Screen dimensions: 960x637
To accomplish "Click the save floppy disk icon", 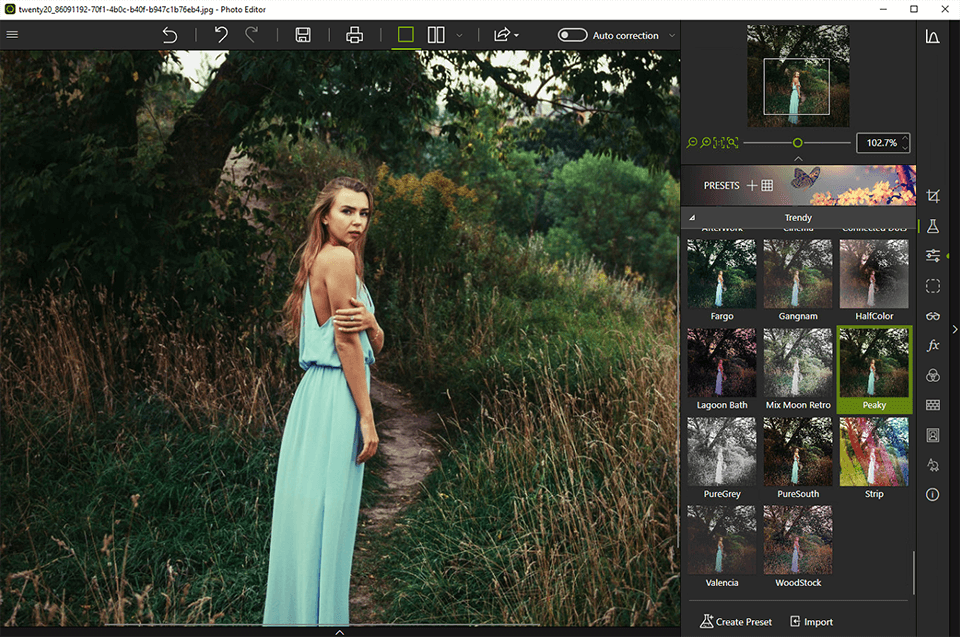I will pos(303,35).
